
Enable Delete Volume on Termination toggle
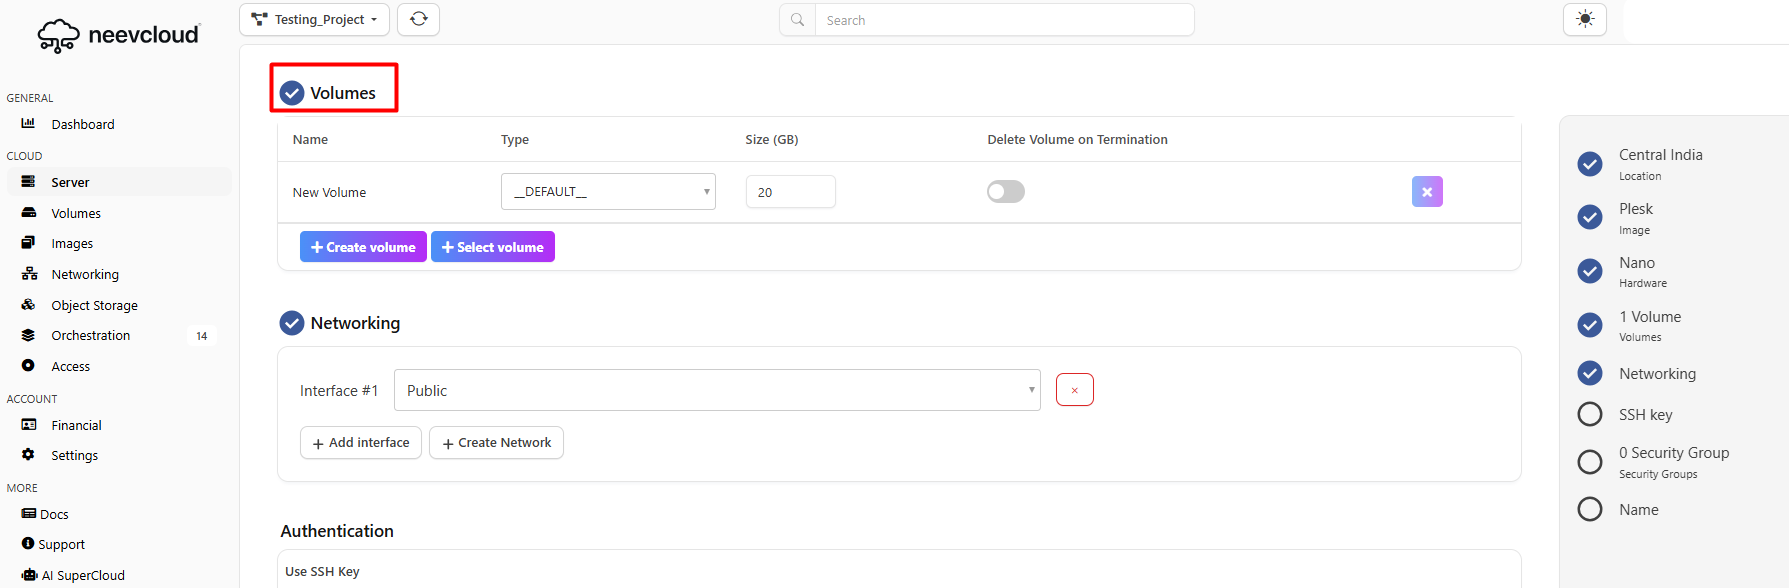coord(1005,192)
